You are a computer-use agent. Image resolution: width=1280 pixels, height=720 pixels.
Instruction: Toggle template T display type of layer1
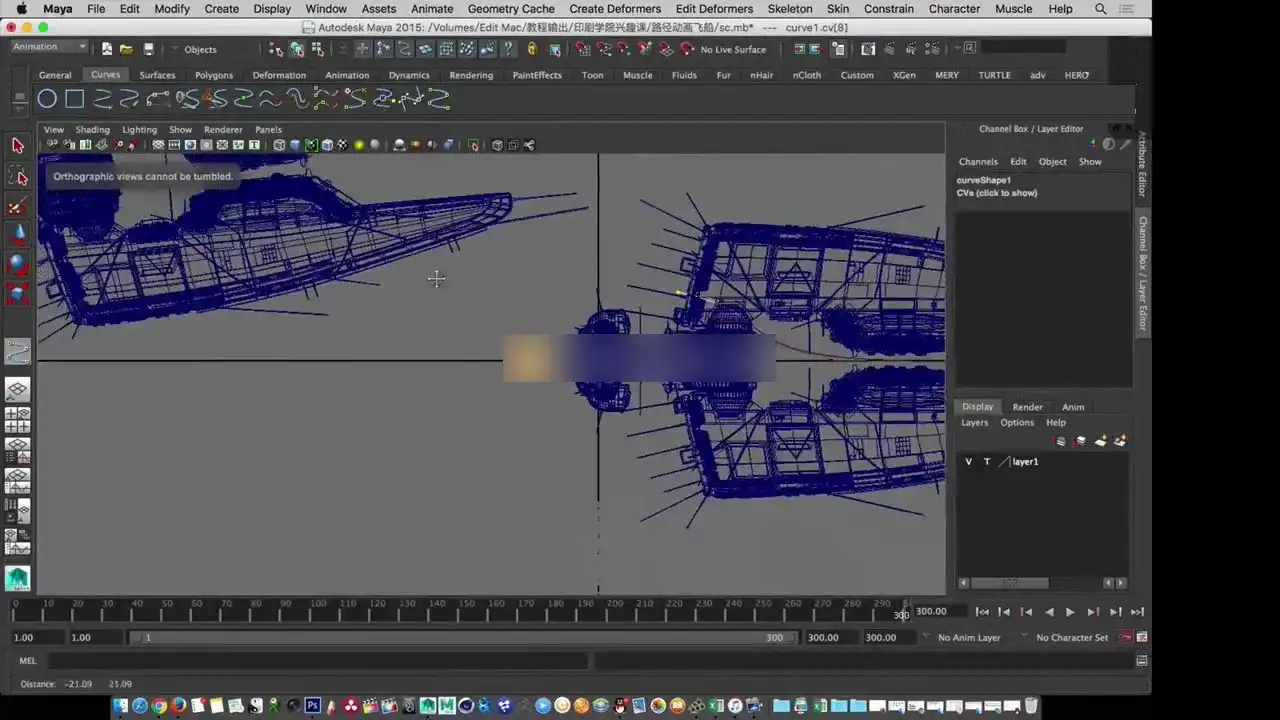pos(986,462)
